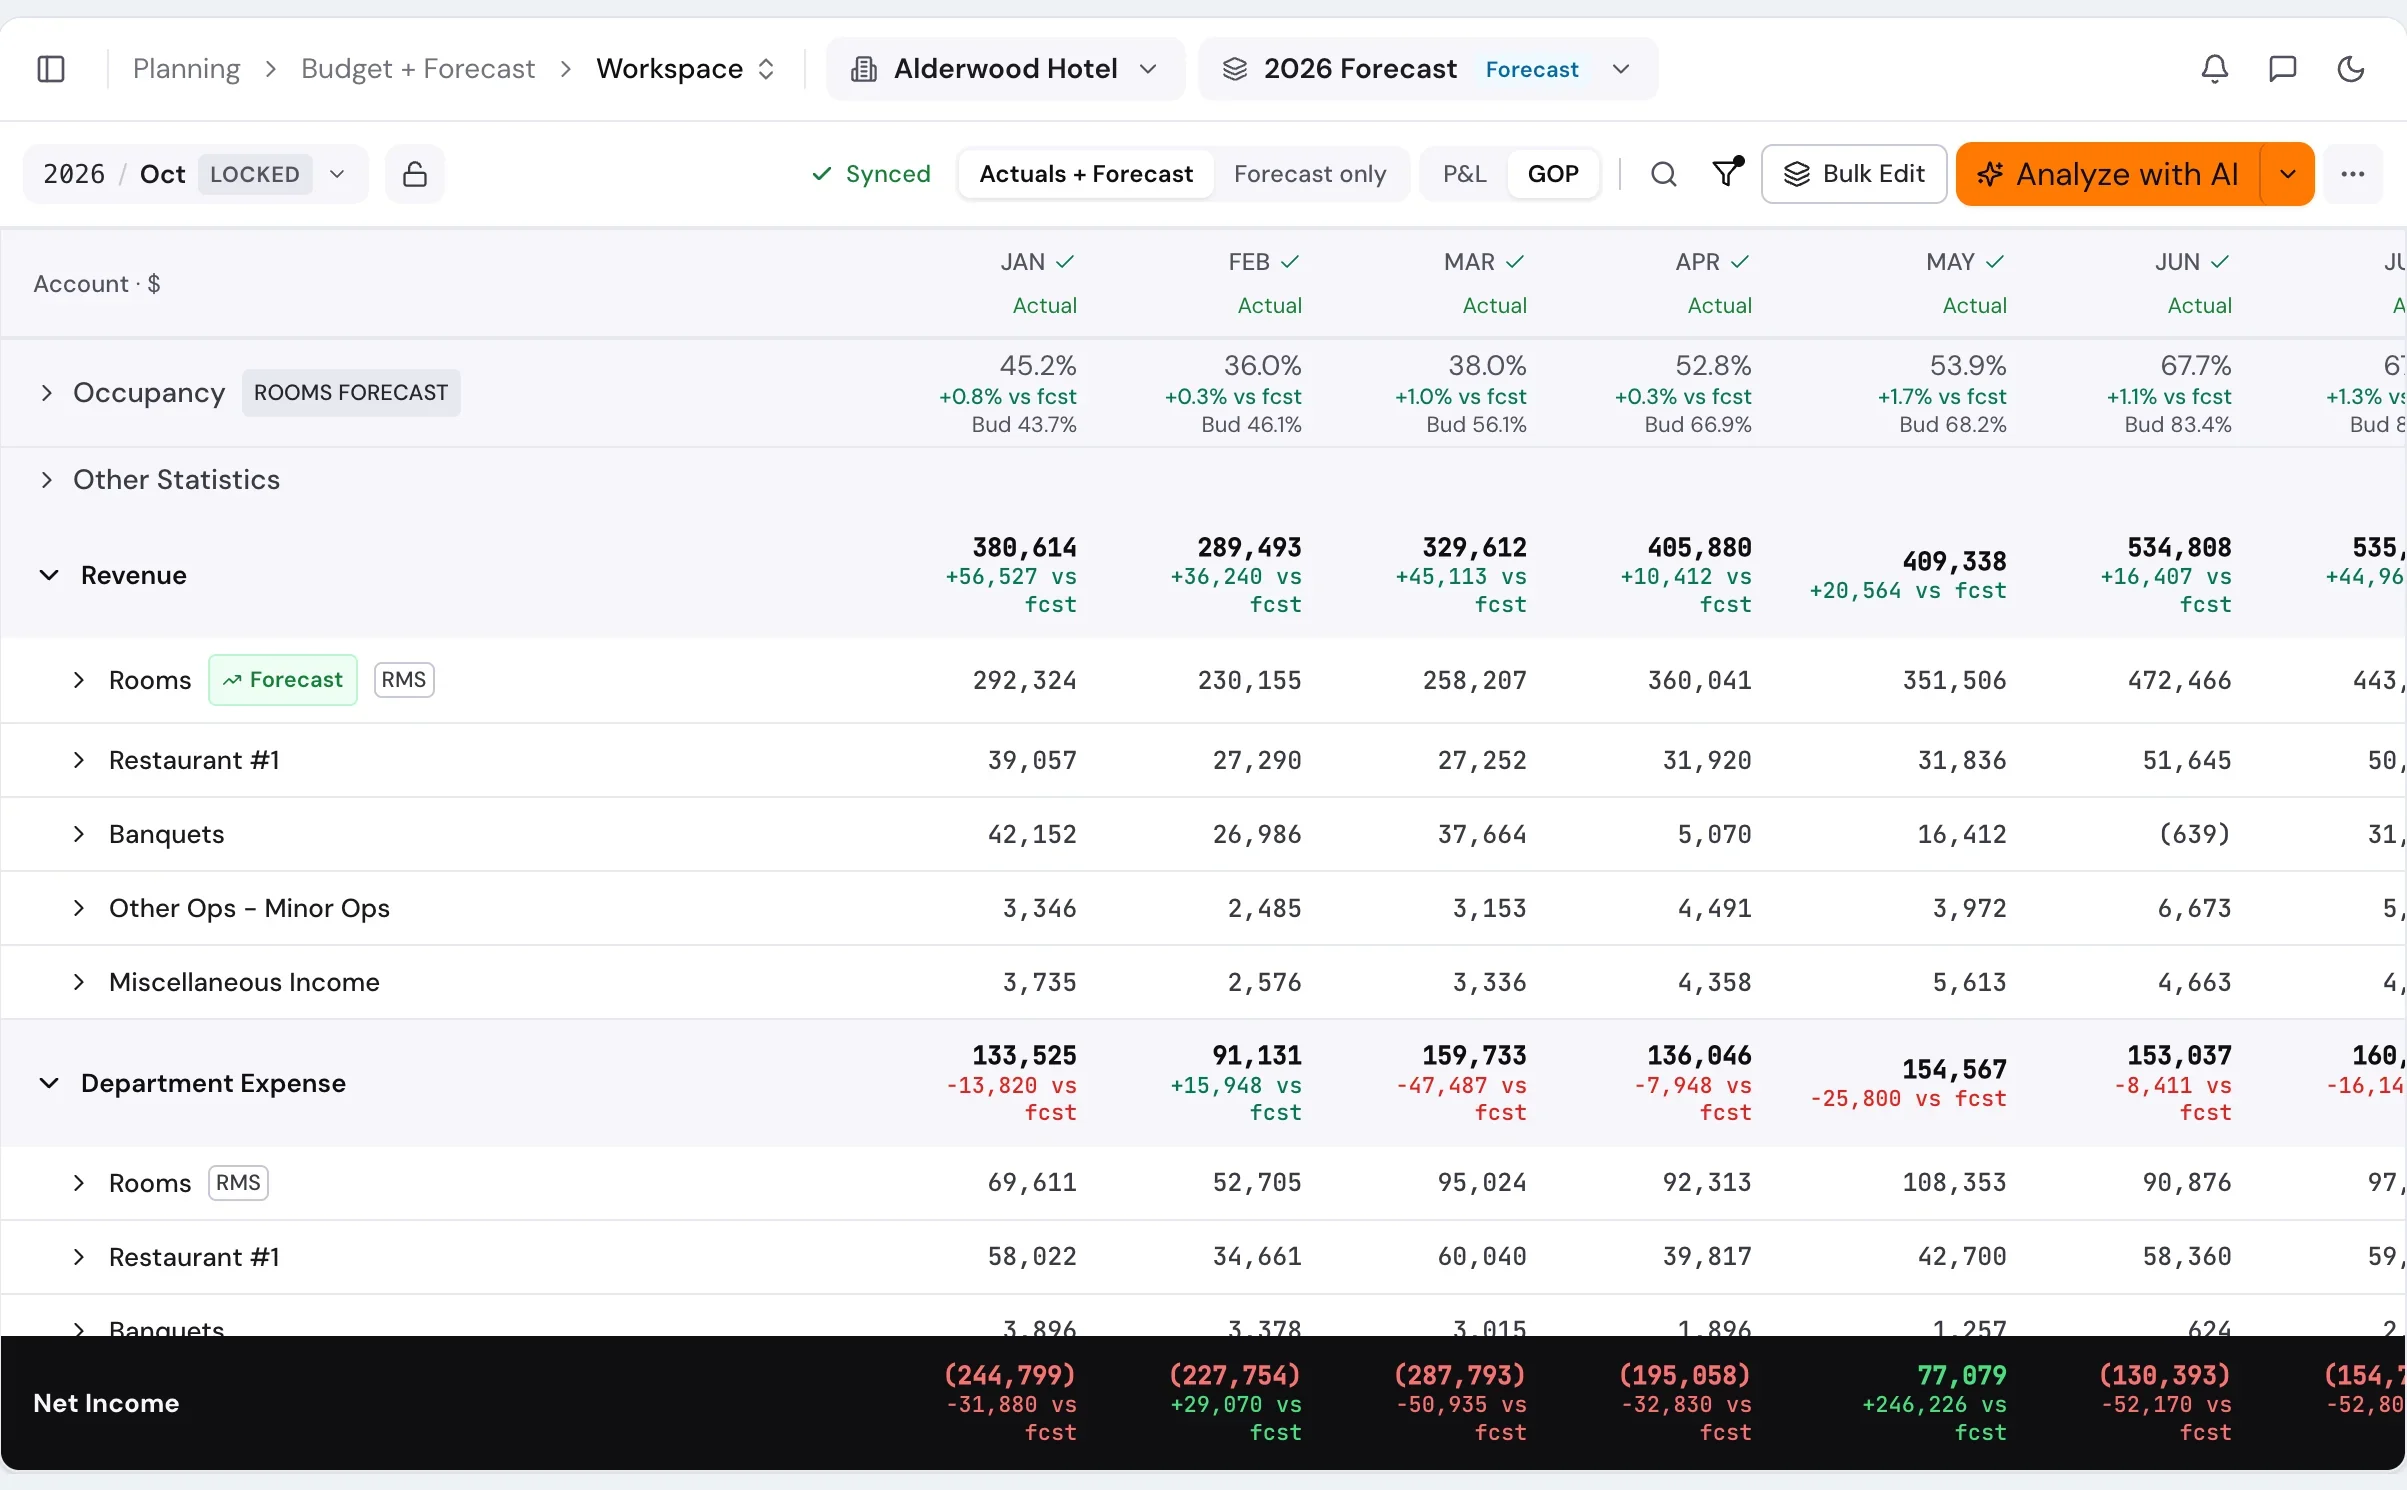This screenshot has height=1490, width=2407.
Task: Expand expense Restaurant #1 row
Action: (x=78, y=1257)
